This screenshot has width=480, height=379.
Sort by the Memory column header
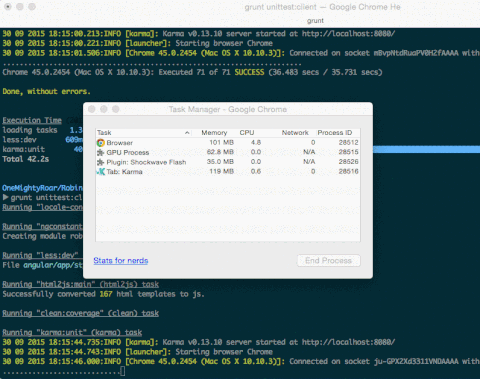pyautogui.click(x=214, y=133)
